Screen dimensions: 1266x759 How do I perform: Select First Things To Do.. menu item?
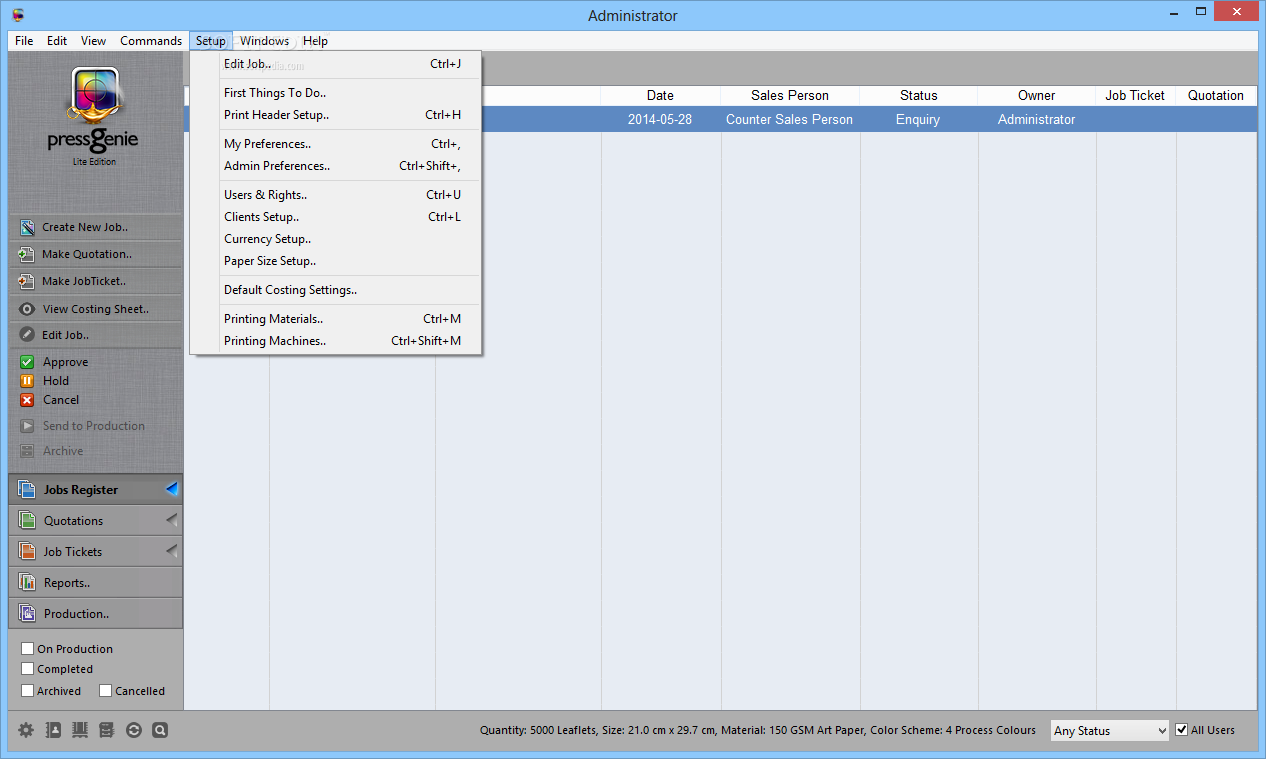click(x=336, y=93)
